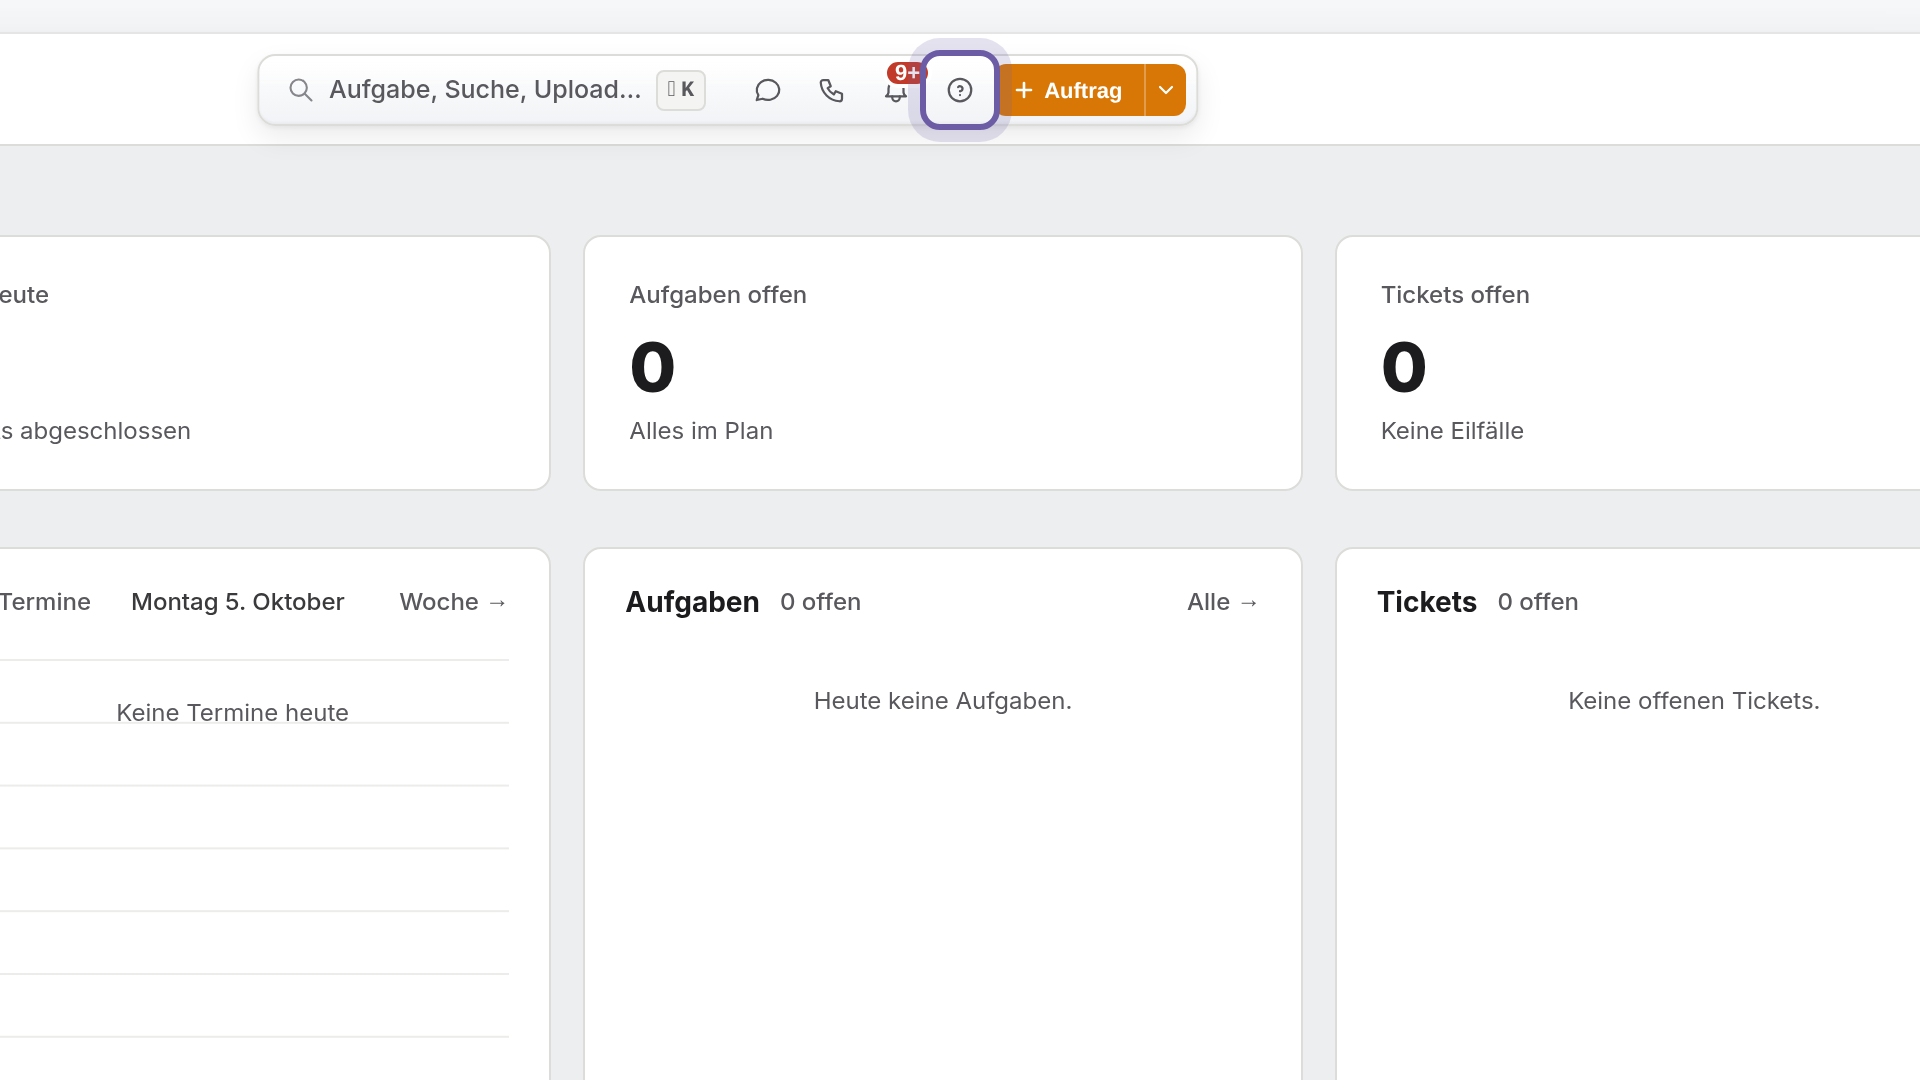Click the Tickets panel heading
The image size is (1920, 1080).
(x=1427, y=602)
